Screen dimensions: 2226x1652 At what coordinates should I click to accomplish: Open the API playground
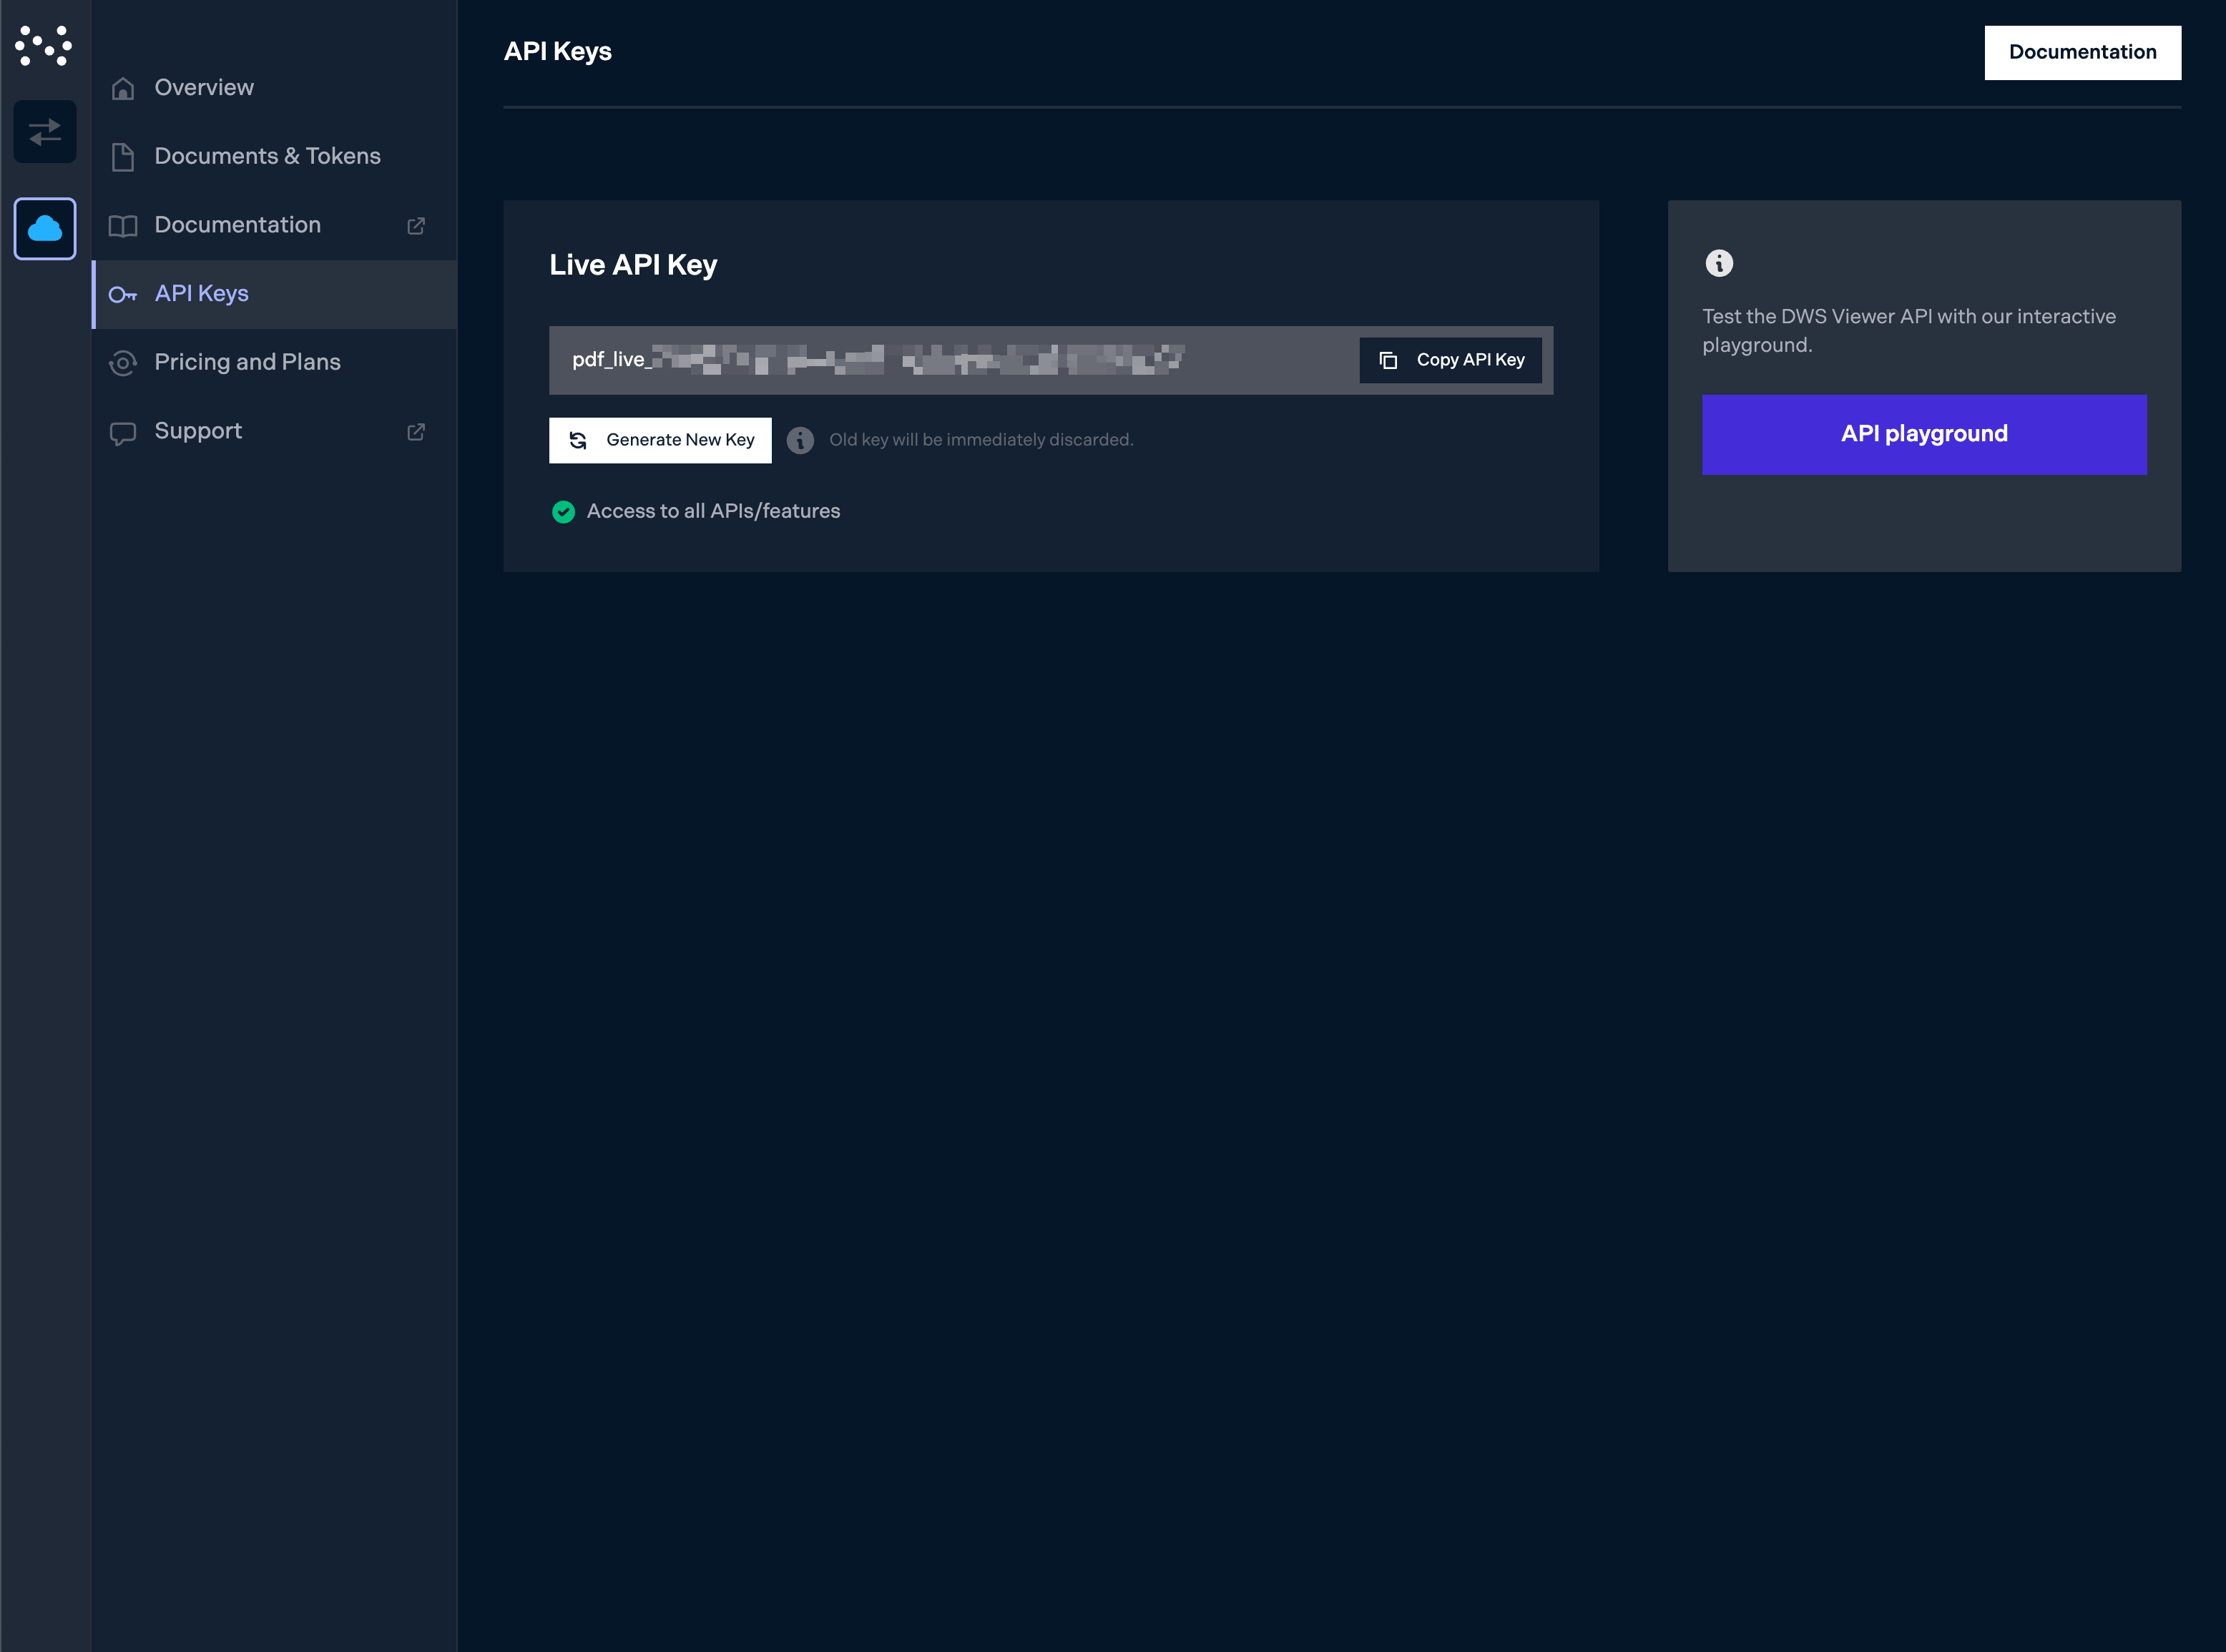(1923, 434)
